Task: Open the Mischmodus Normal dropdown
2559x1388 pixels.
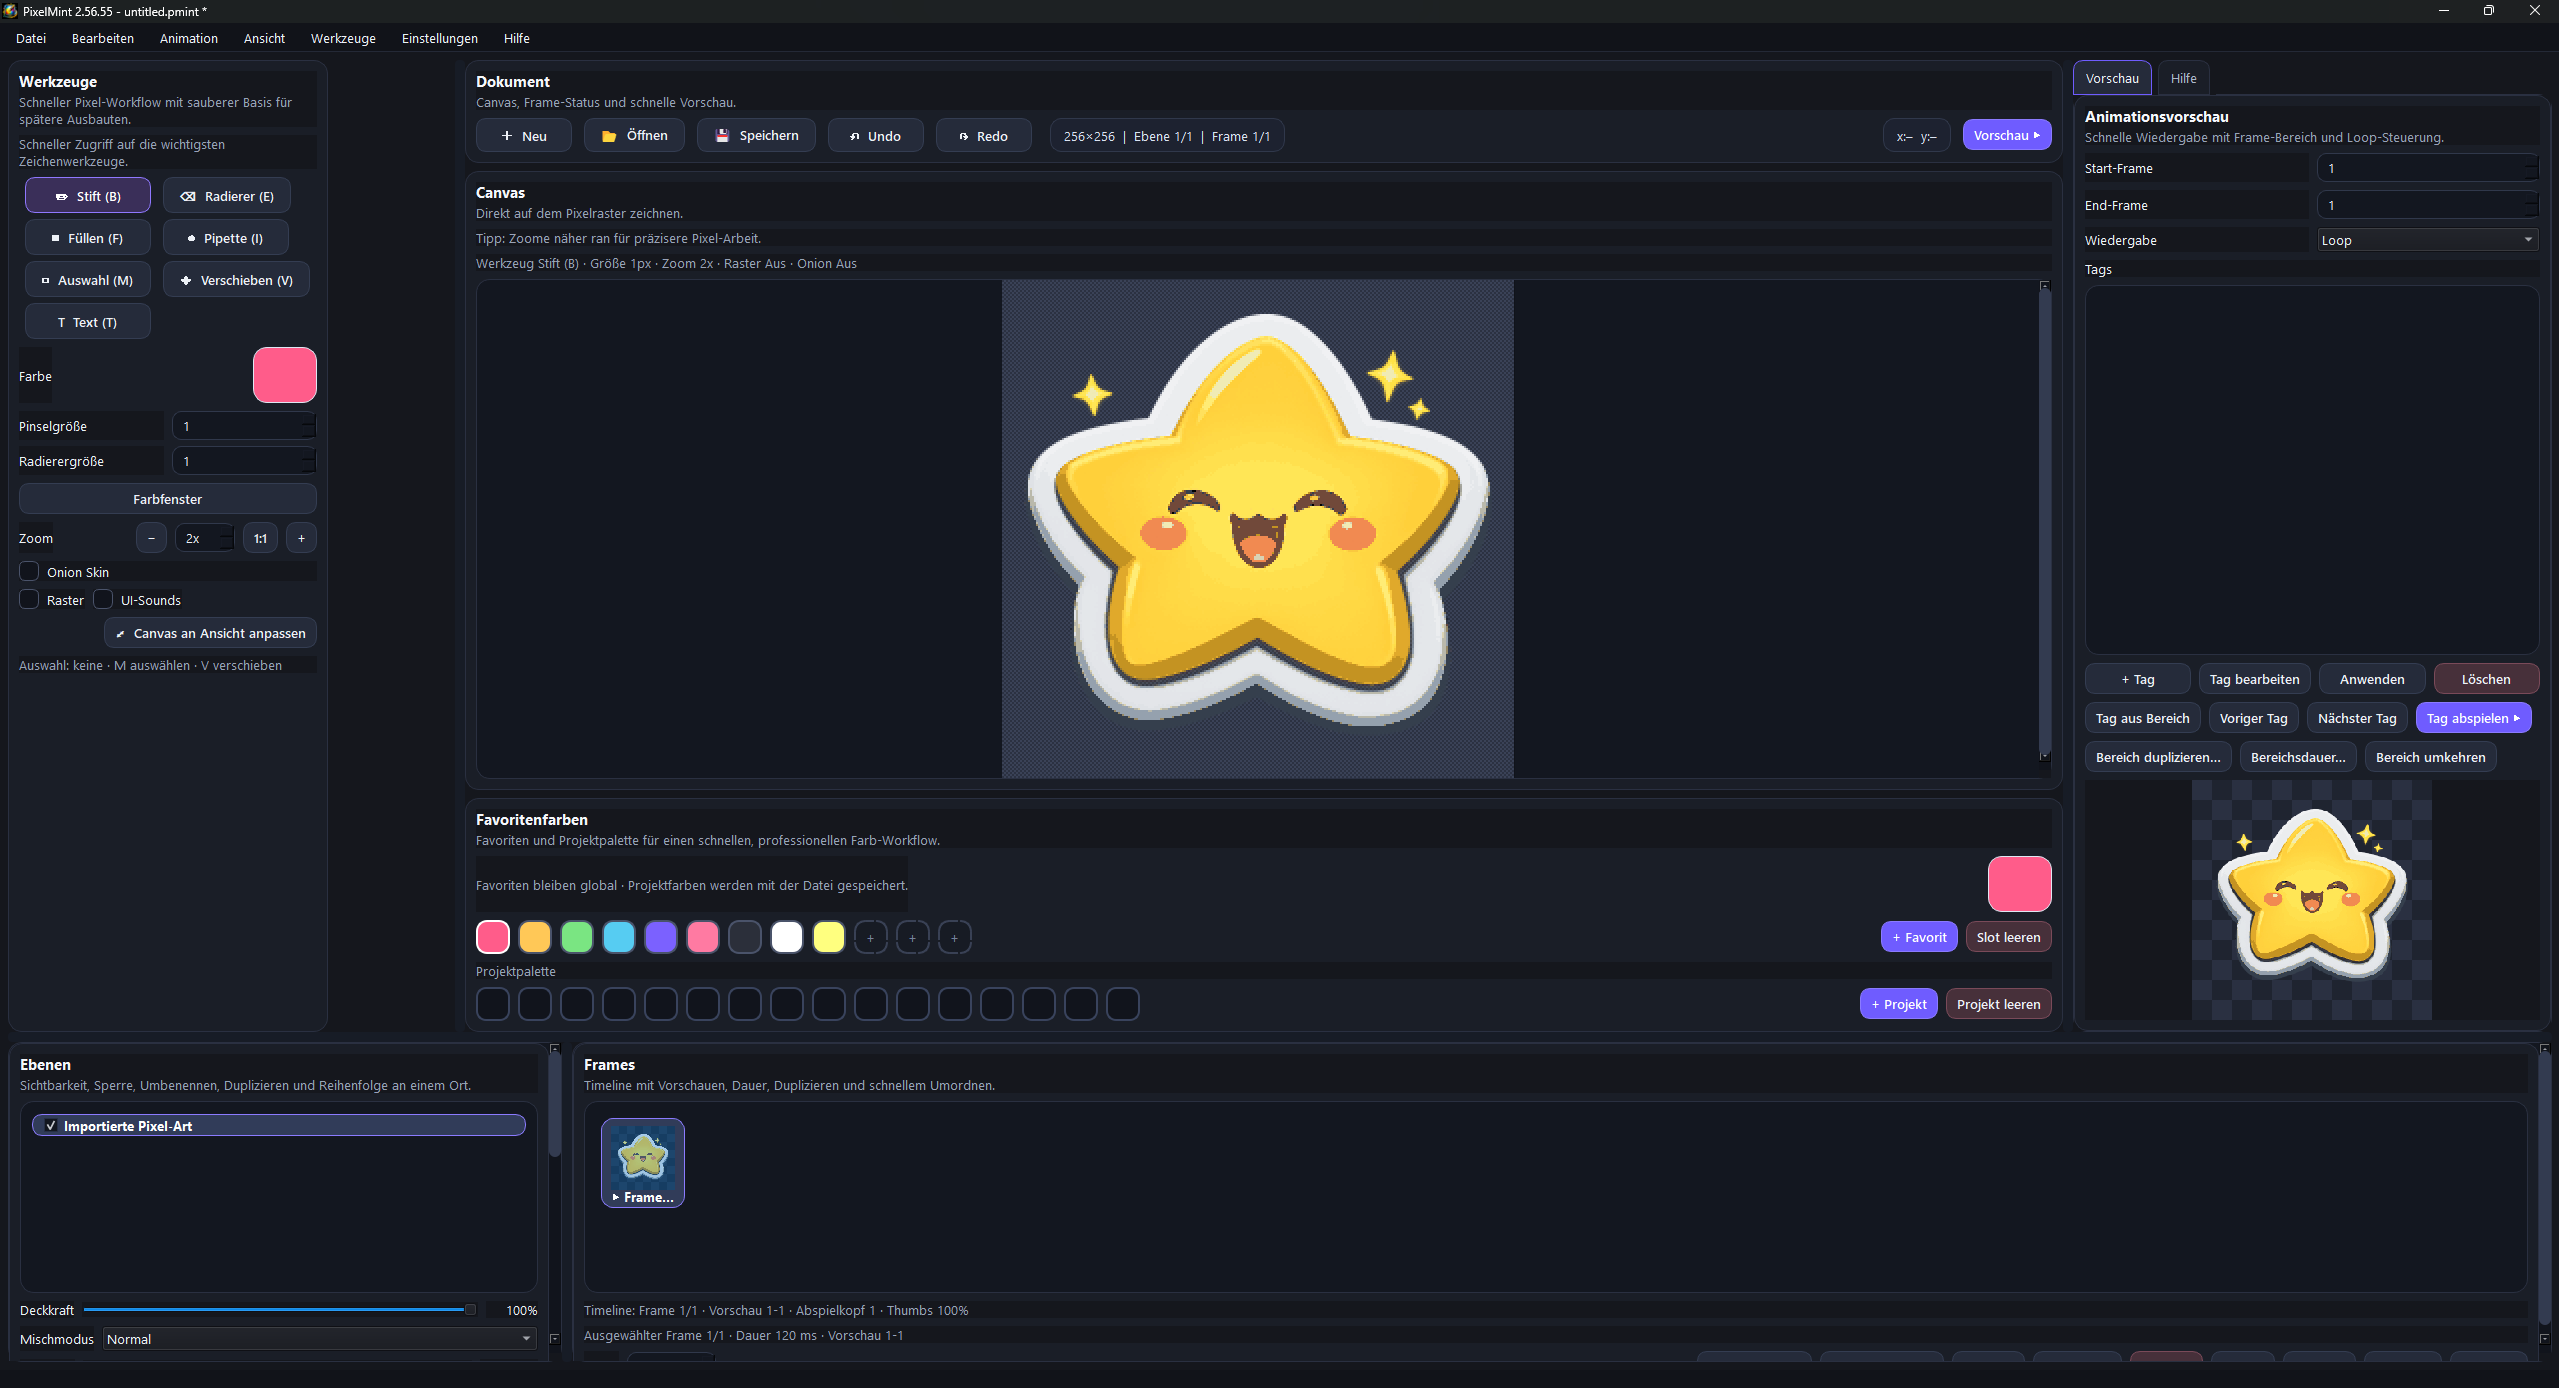Action: (x=319, y=1339)
